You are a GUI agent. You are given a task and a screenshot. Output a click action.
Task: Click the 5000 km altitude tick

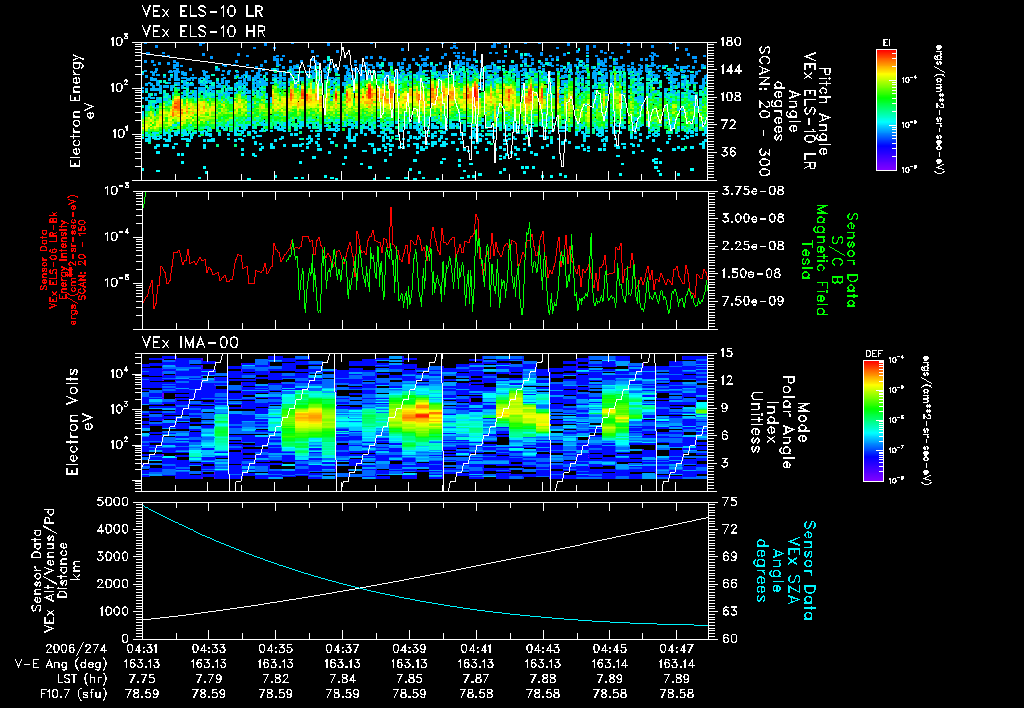coord(111,502)
